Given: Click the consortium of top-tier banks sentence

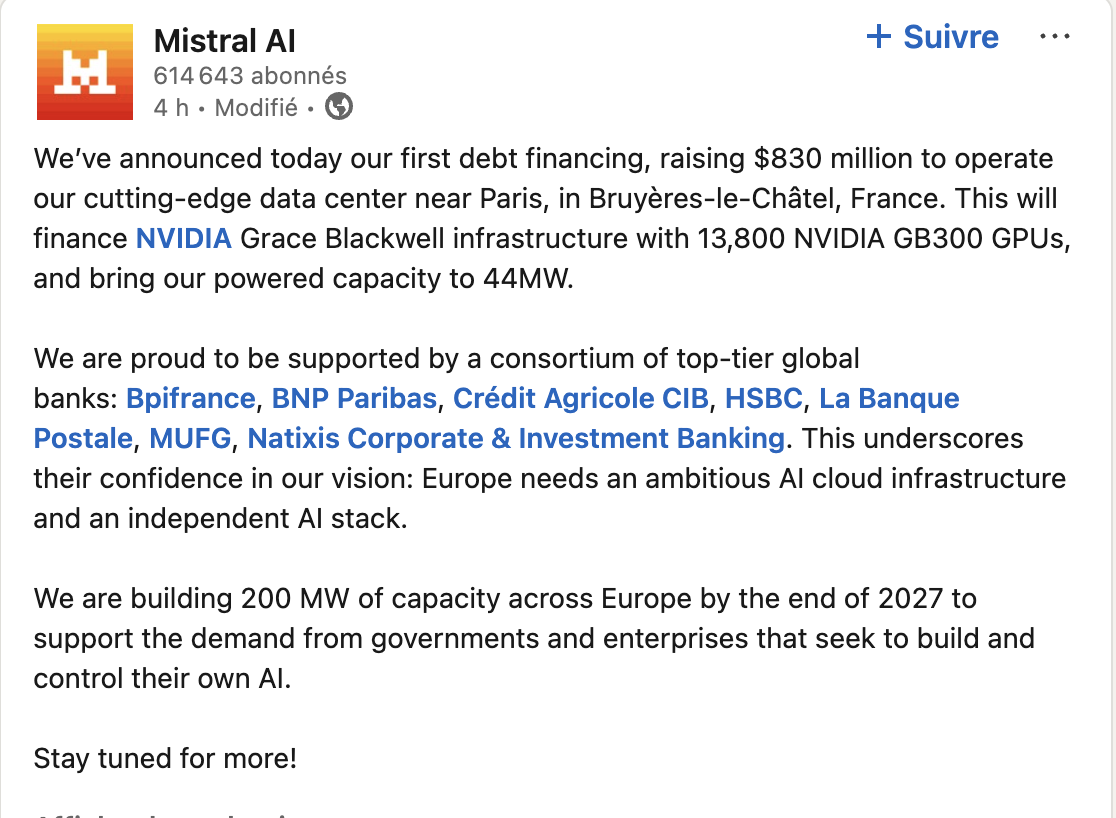Looking at the screenshot, I should tap(446, 358).
